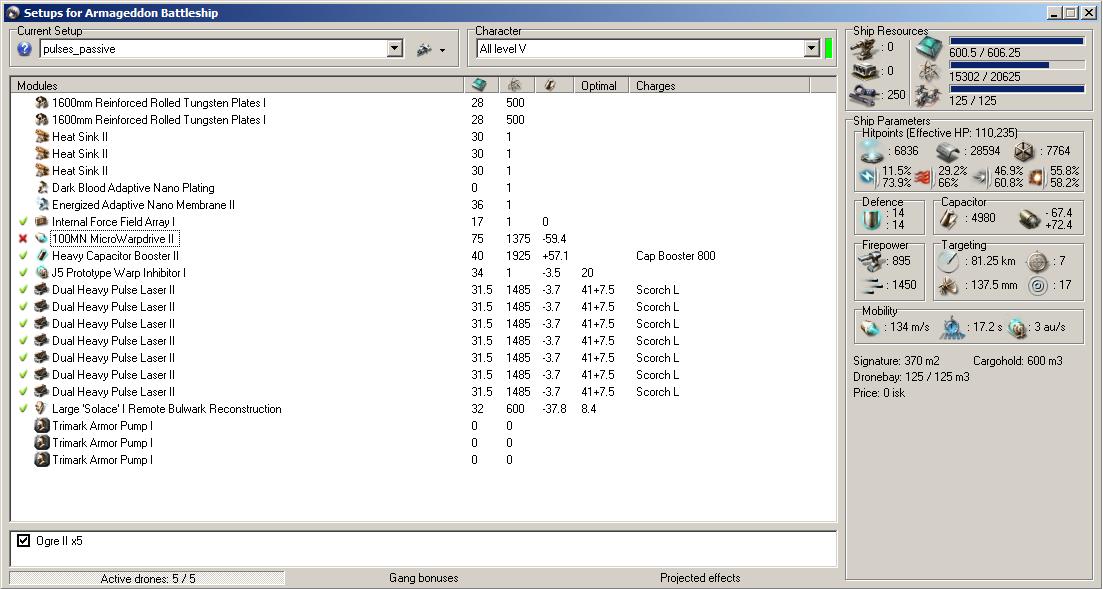Click the Active drones: 5 / 5 tab
Viewport: 1103px width, 589px height.
[x=148, y=578]
